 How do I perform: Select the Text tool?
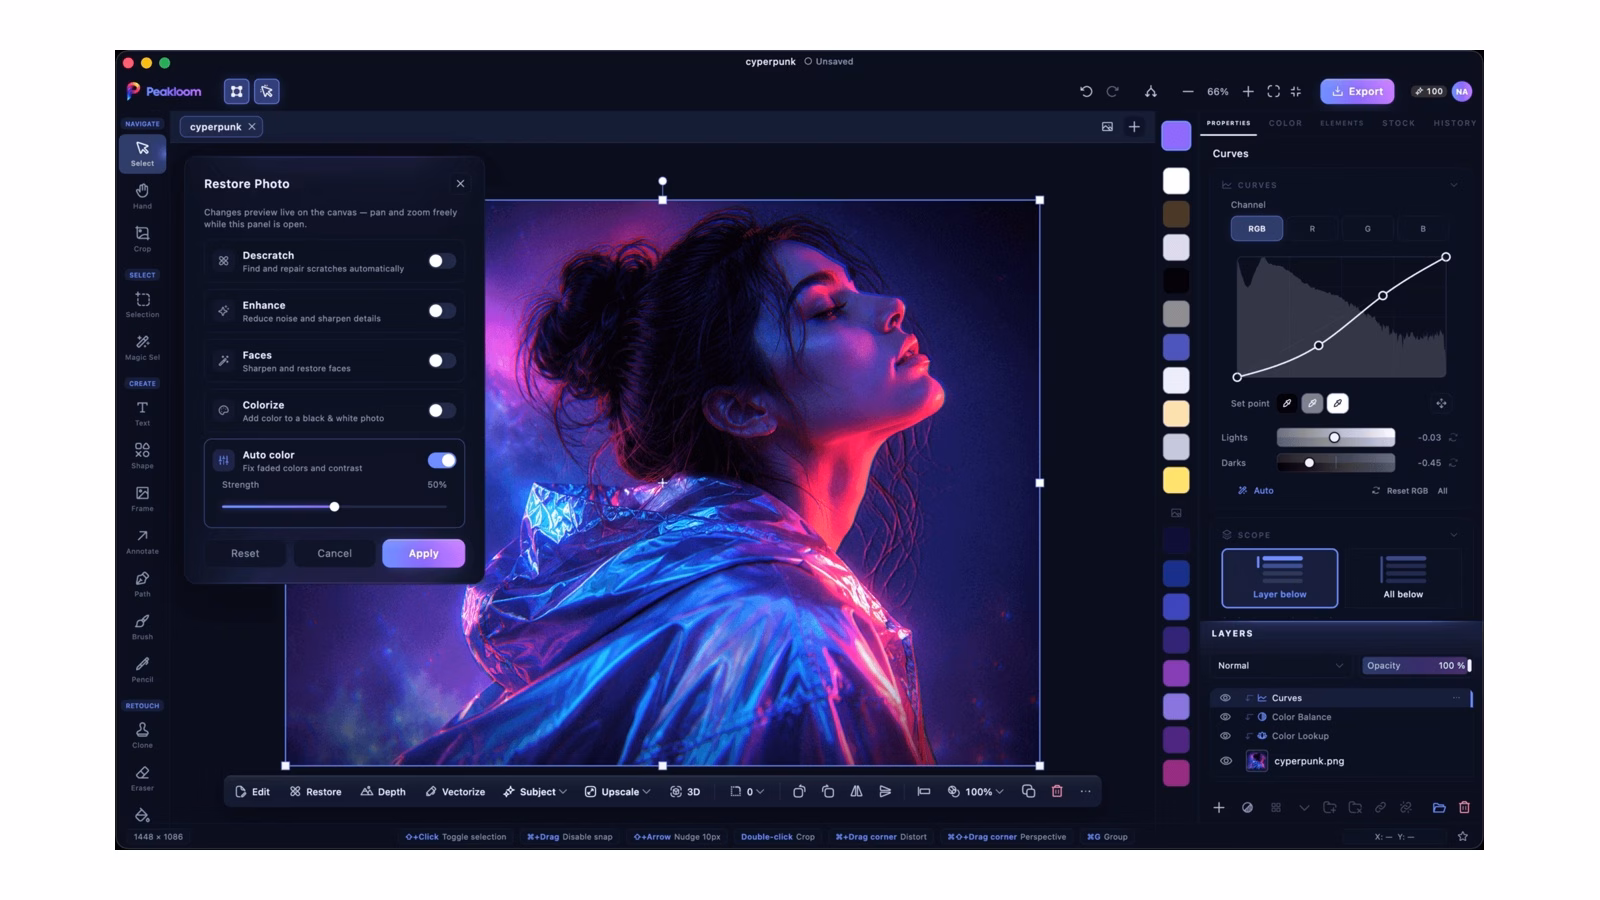coord(142,413)
